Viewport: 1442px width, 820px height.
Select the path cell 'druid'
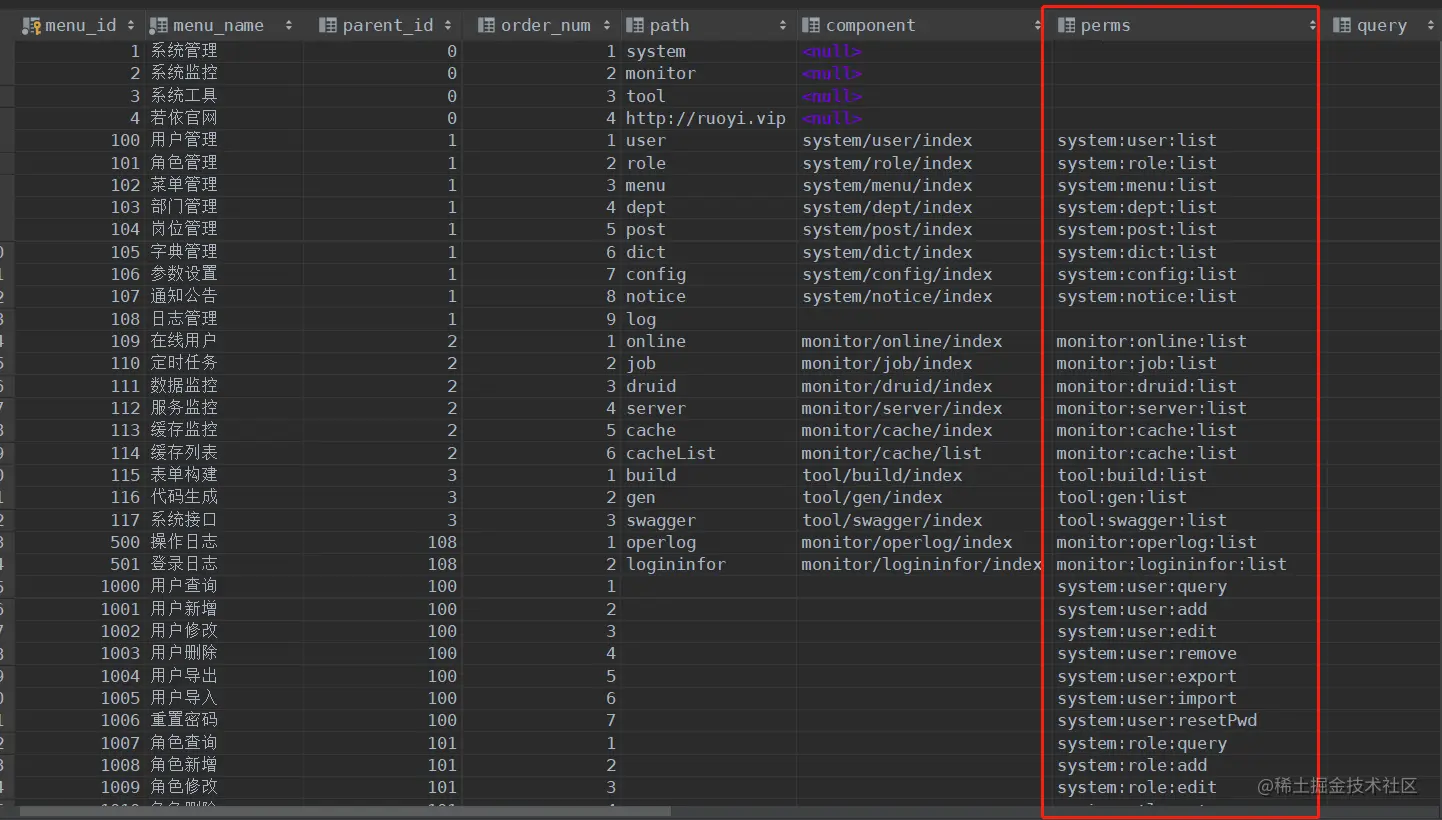[651, 386]
